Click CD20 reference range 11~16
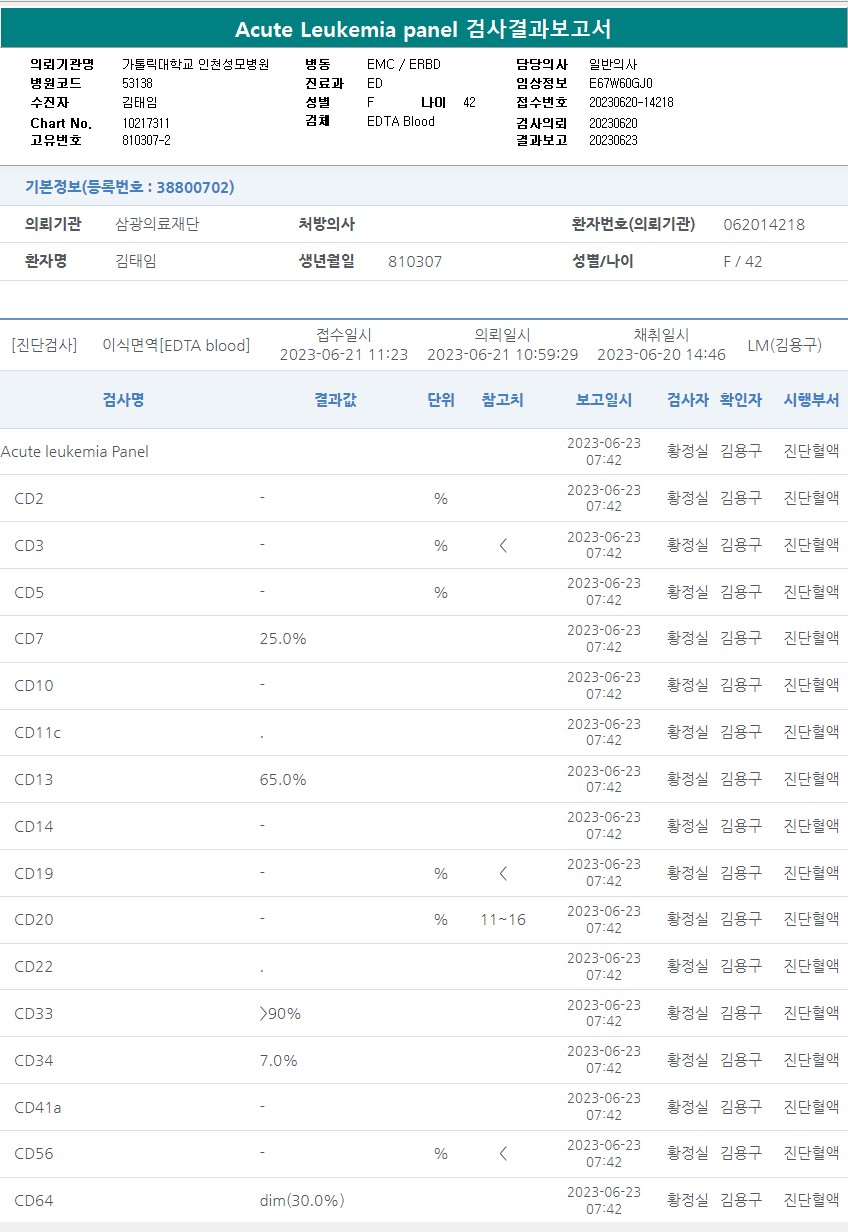 coord(503,920)
